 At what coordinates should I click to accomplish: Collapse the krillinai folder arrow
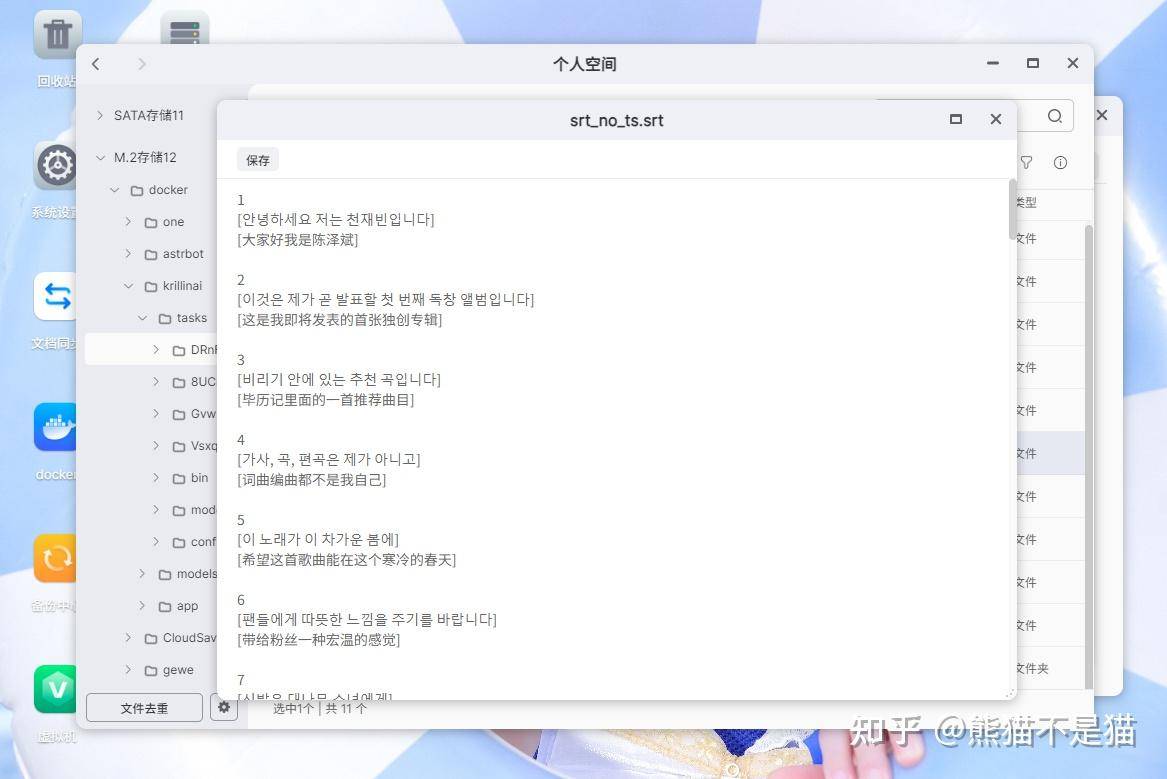click(129, 286)
